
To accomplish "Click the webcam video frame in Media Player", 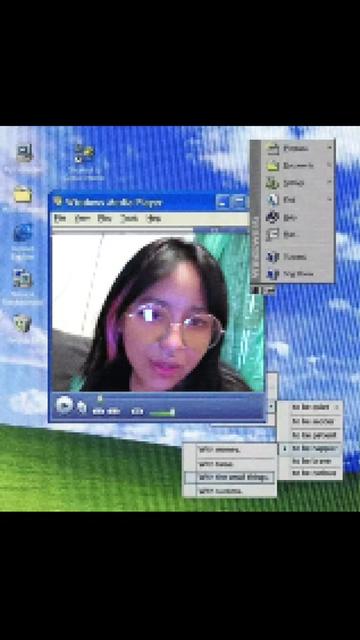I will click(158, 313).
